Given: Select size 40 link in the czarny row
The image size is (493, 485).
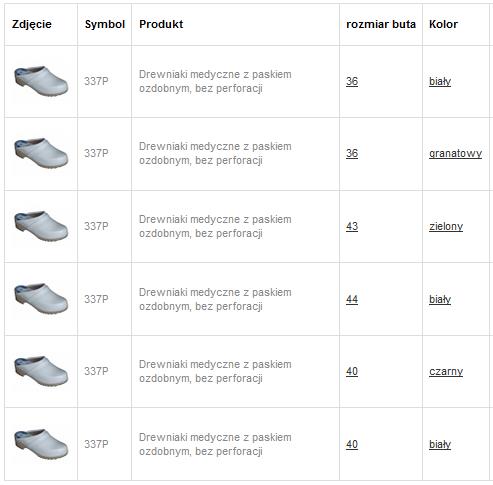Looking at the screenshot, I should coord(352,371).
